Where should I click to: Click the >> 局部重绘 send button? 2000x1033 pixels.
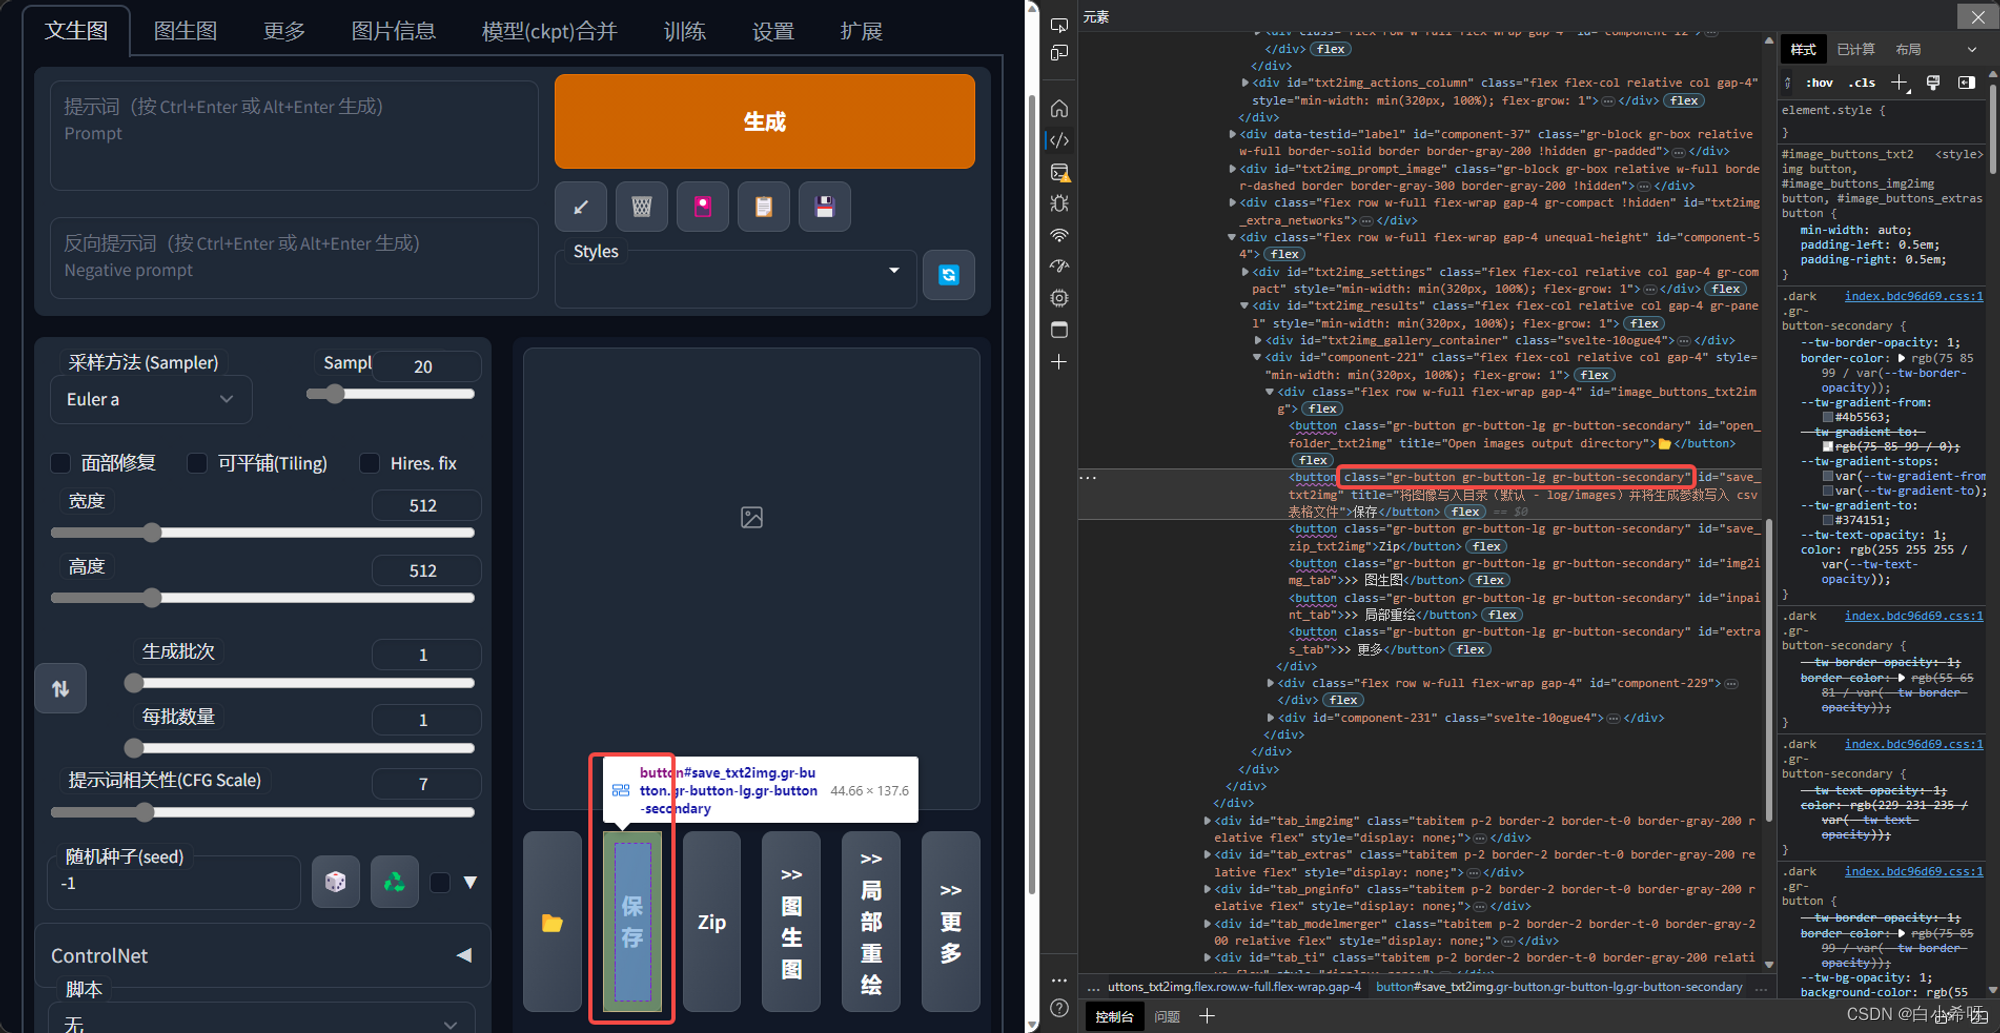pyautogui.click(x=871, y=922)
